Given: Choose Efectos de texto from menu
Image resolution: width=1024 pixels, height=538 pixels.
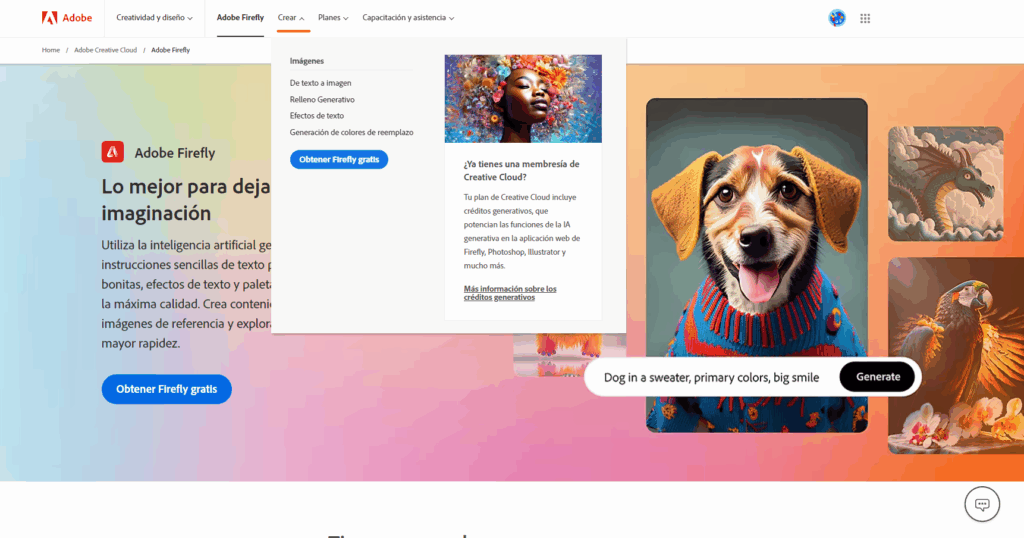Looking at the screenshot, I should click(x=316, y=116).
